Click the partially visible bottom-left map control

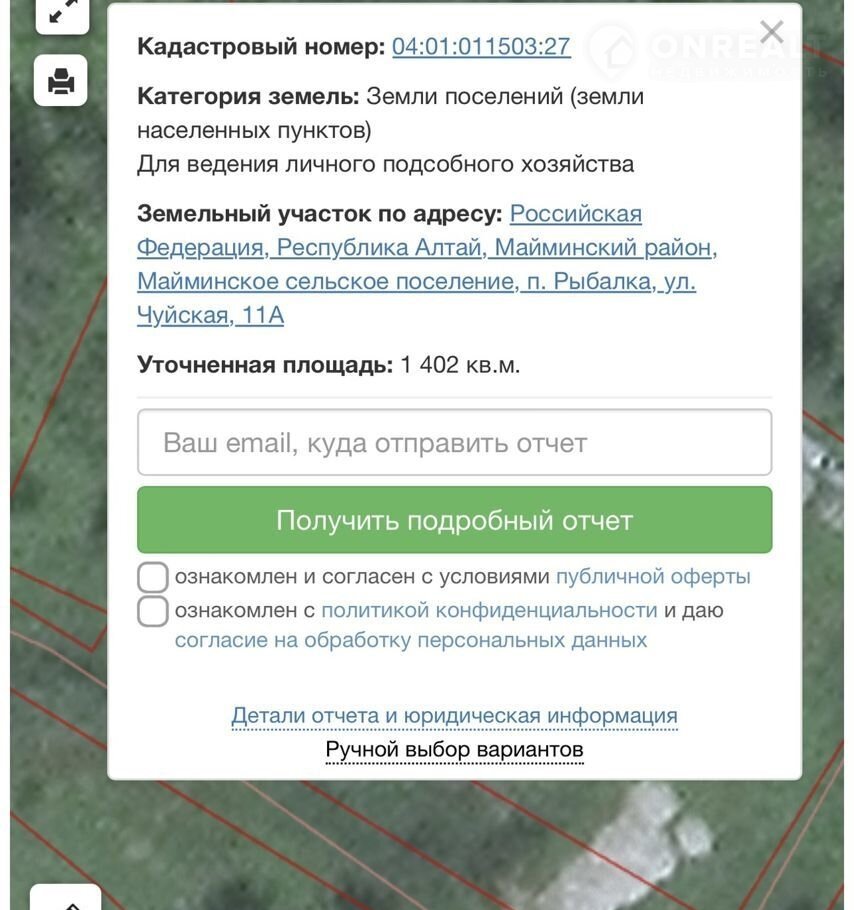[65, 898]
